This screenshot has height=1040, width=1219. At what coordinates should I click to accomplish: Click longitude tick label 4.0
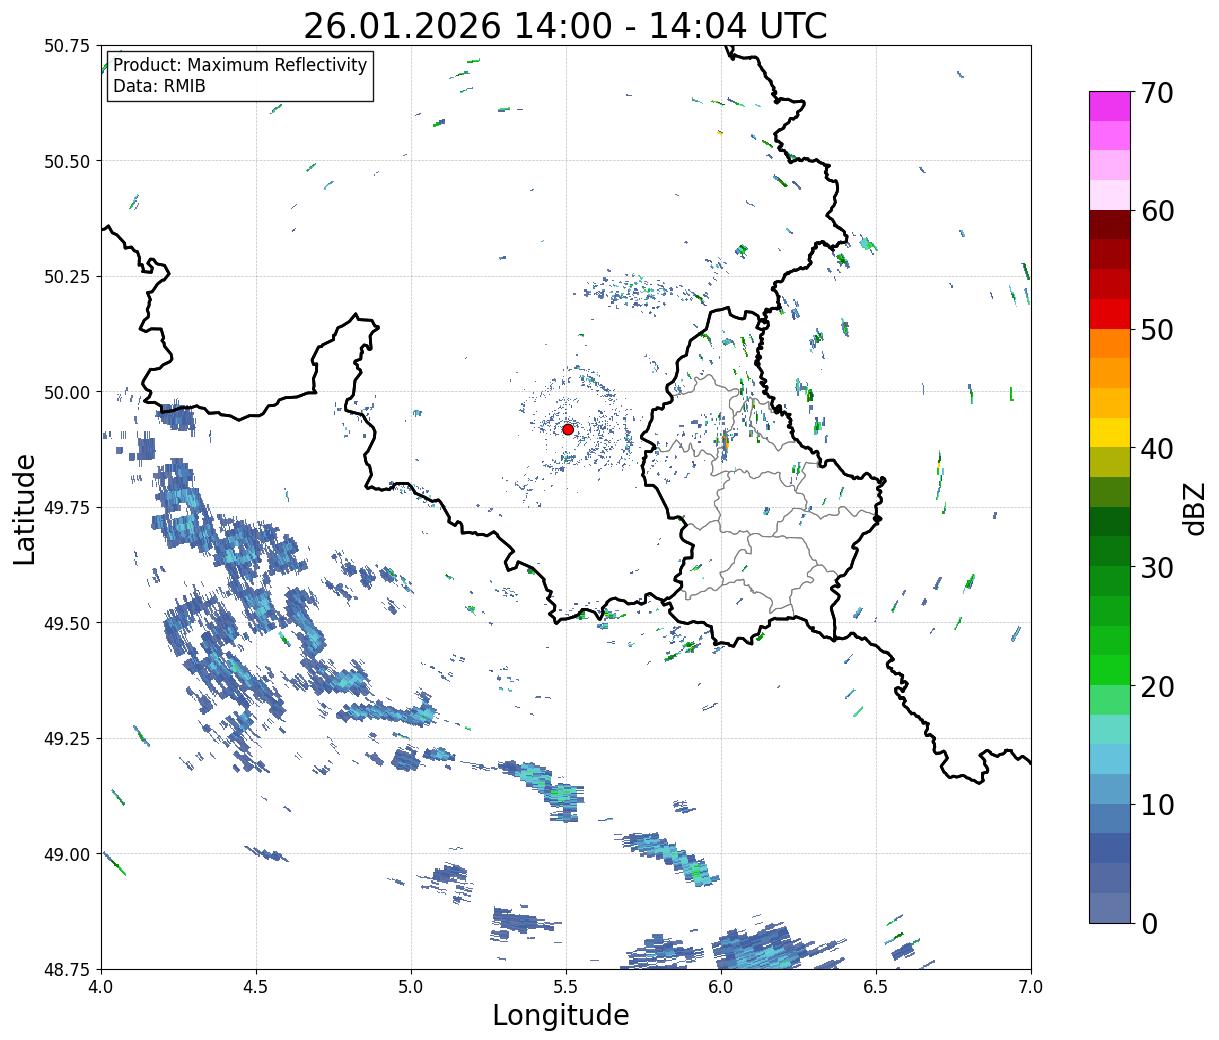click(x=101, y=987)
